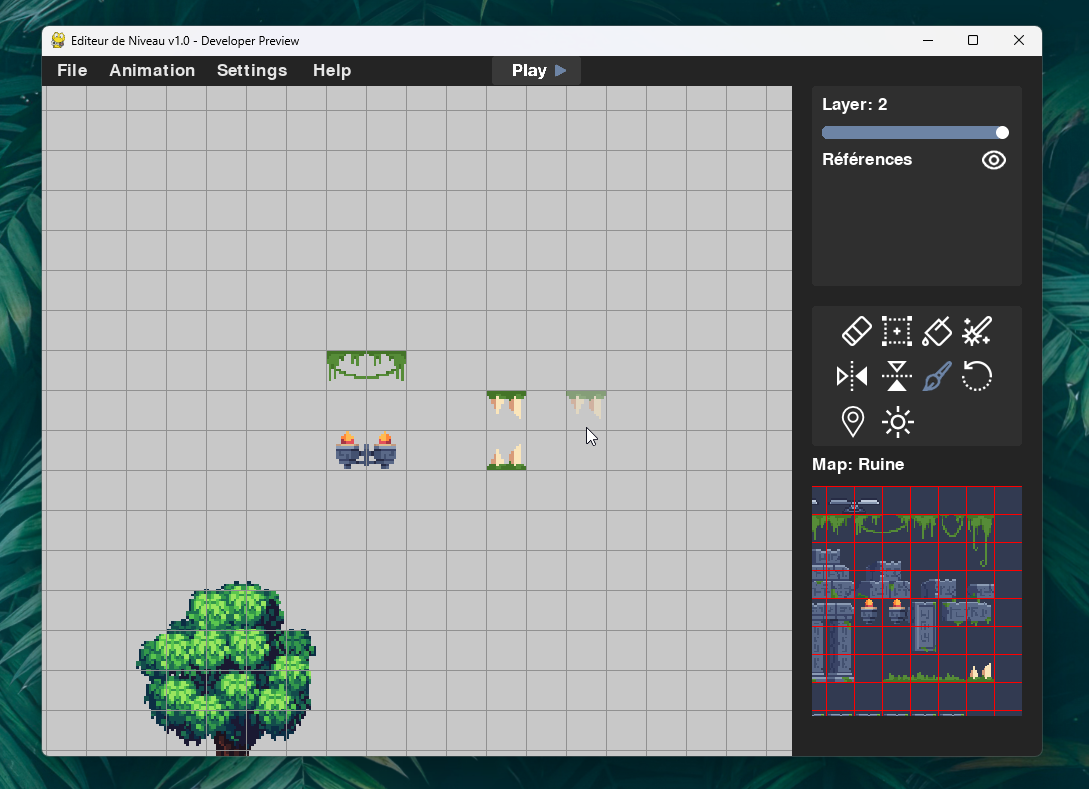Click the 'Références' label
Image resolution: width=1089 pixels, height=789 pixels.
click(x=867, y=159)
